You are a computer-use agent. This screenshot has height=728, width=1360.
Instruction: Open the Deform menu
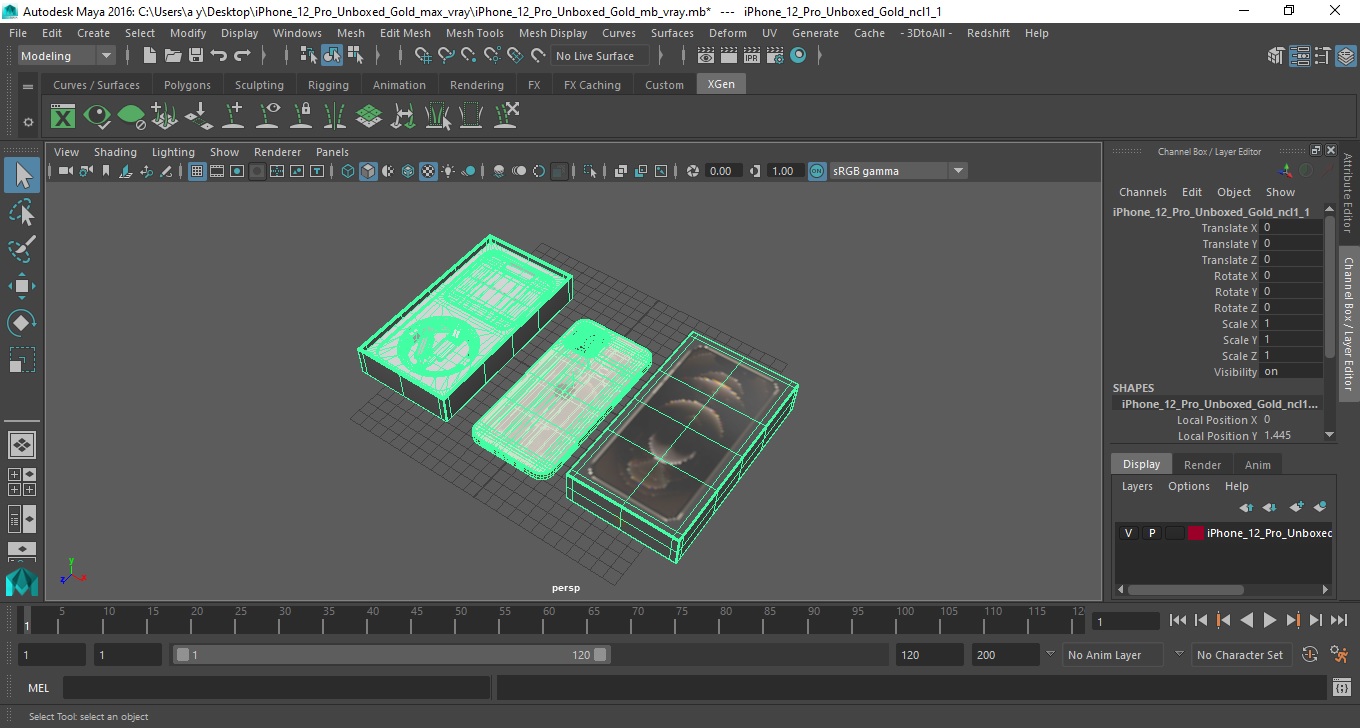pyautogui.click(x=727, y=33)
